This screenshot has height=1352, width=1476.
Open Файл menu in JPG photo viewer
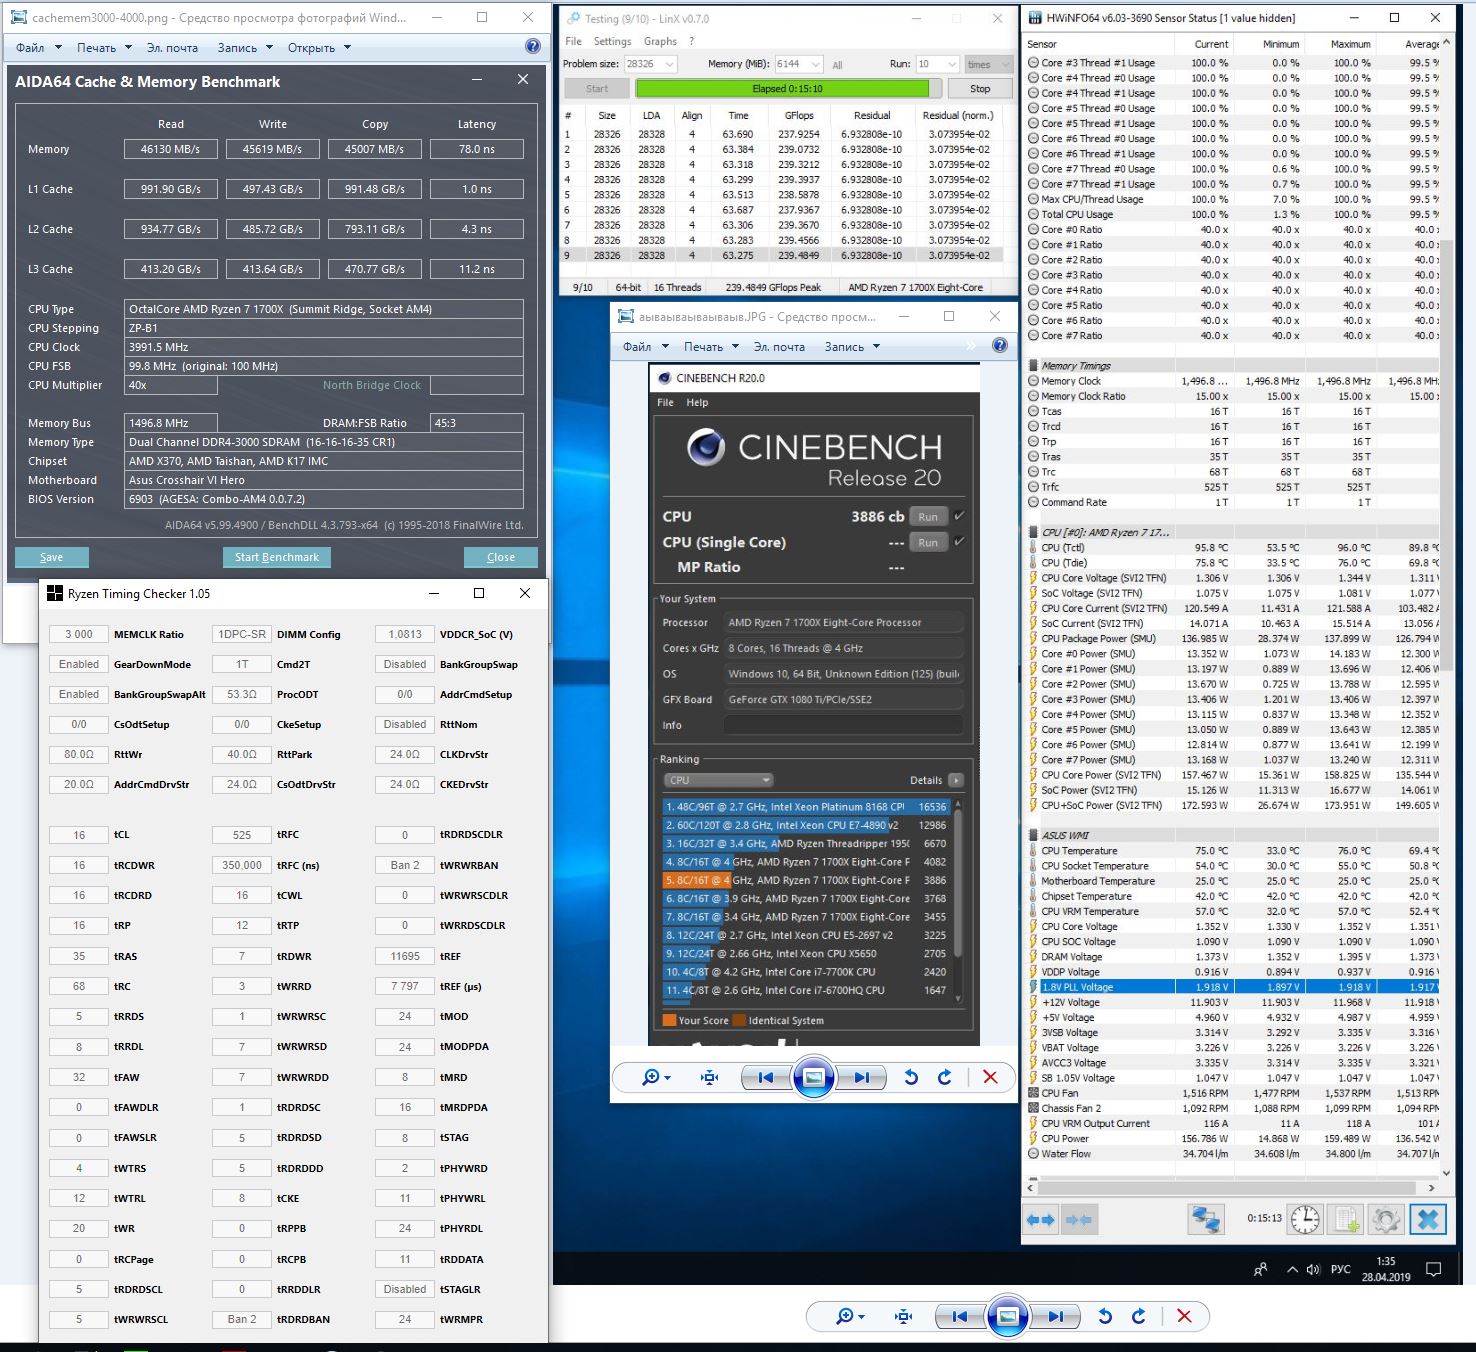644,346
